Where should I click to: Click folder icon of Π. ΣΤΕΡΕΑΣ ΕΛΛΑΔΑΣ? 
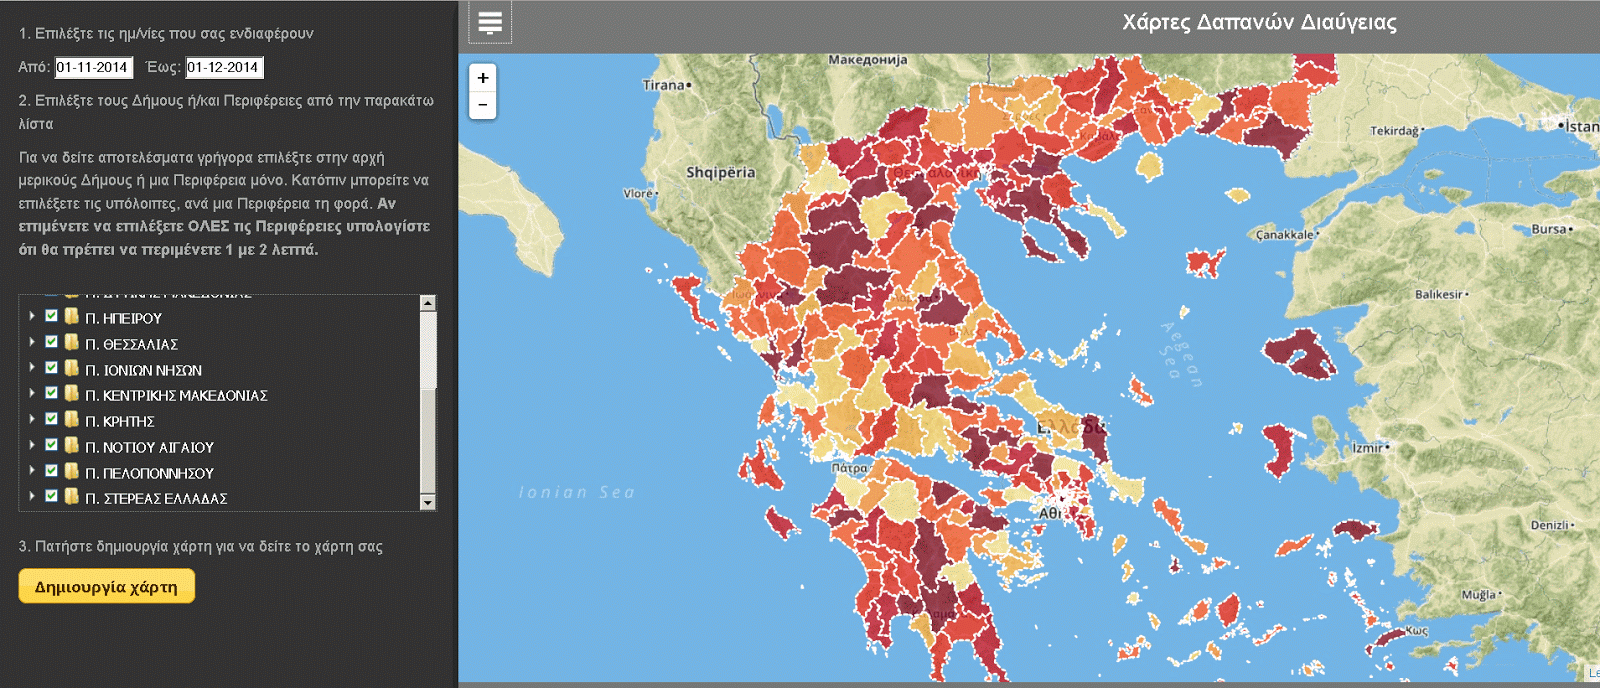point(72,497)
